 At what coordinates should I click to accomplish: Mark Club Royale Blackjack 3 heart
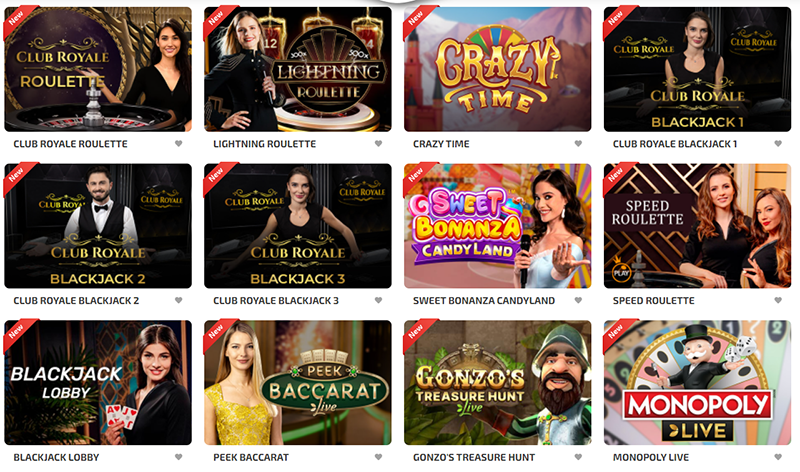(x=379, y=301)
